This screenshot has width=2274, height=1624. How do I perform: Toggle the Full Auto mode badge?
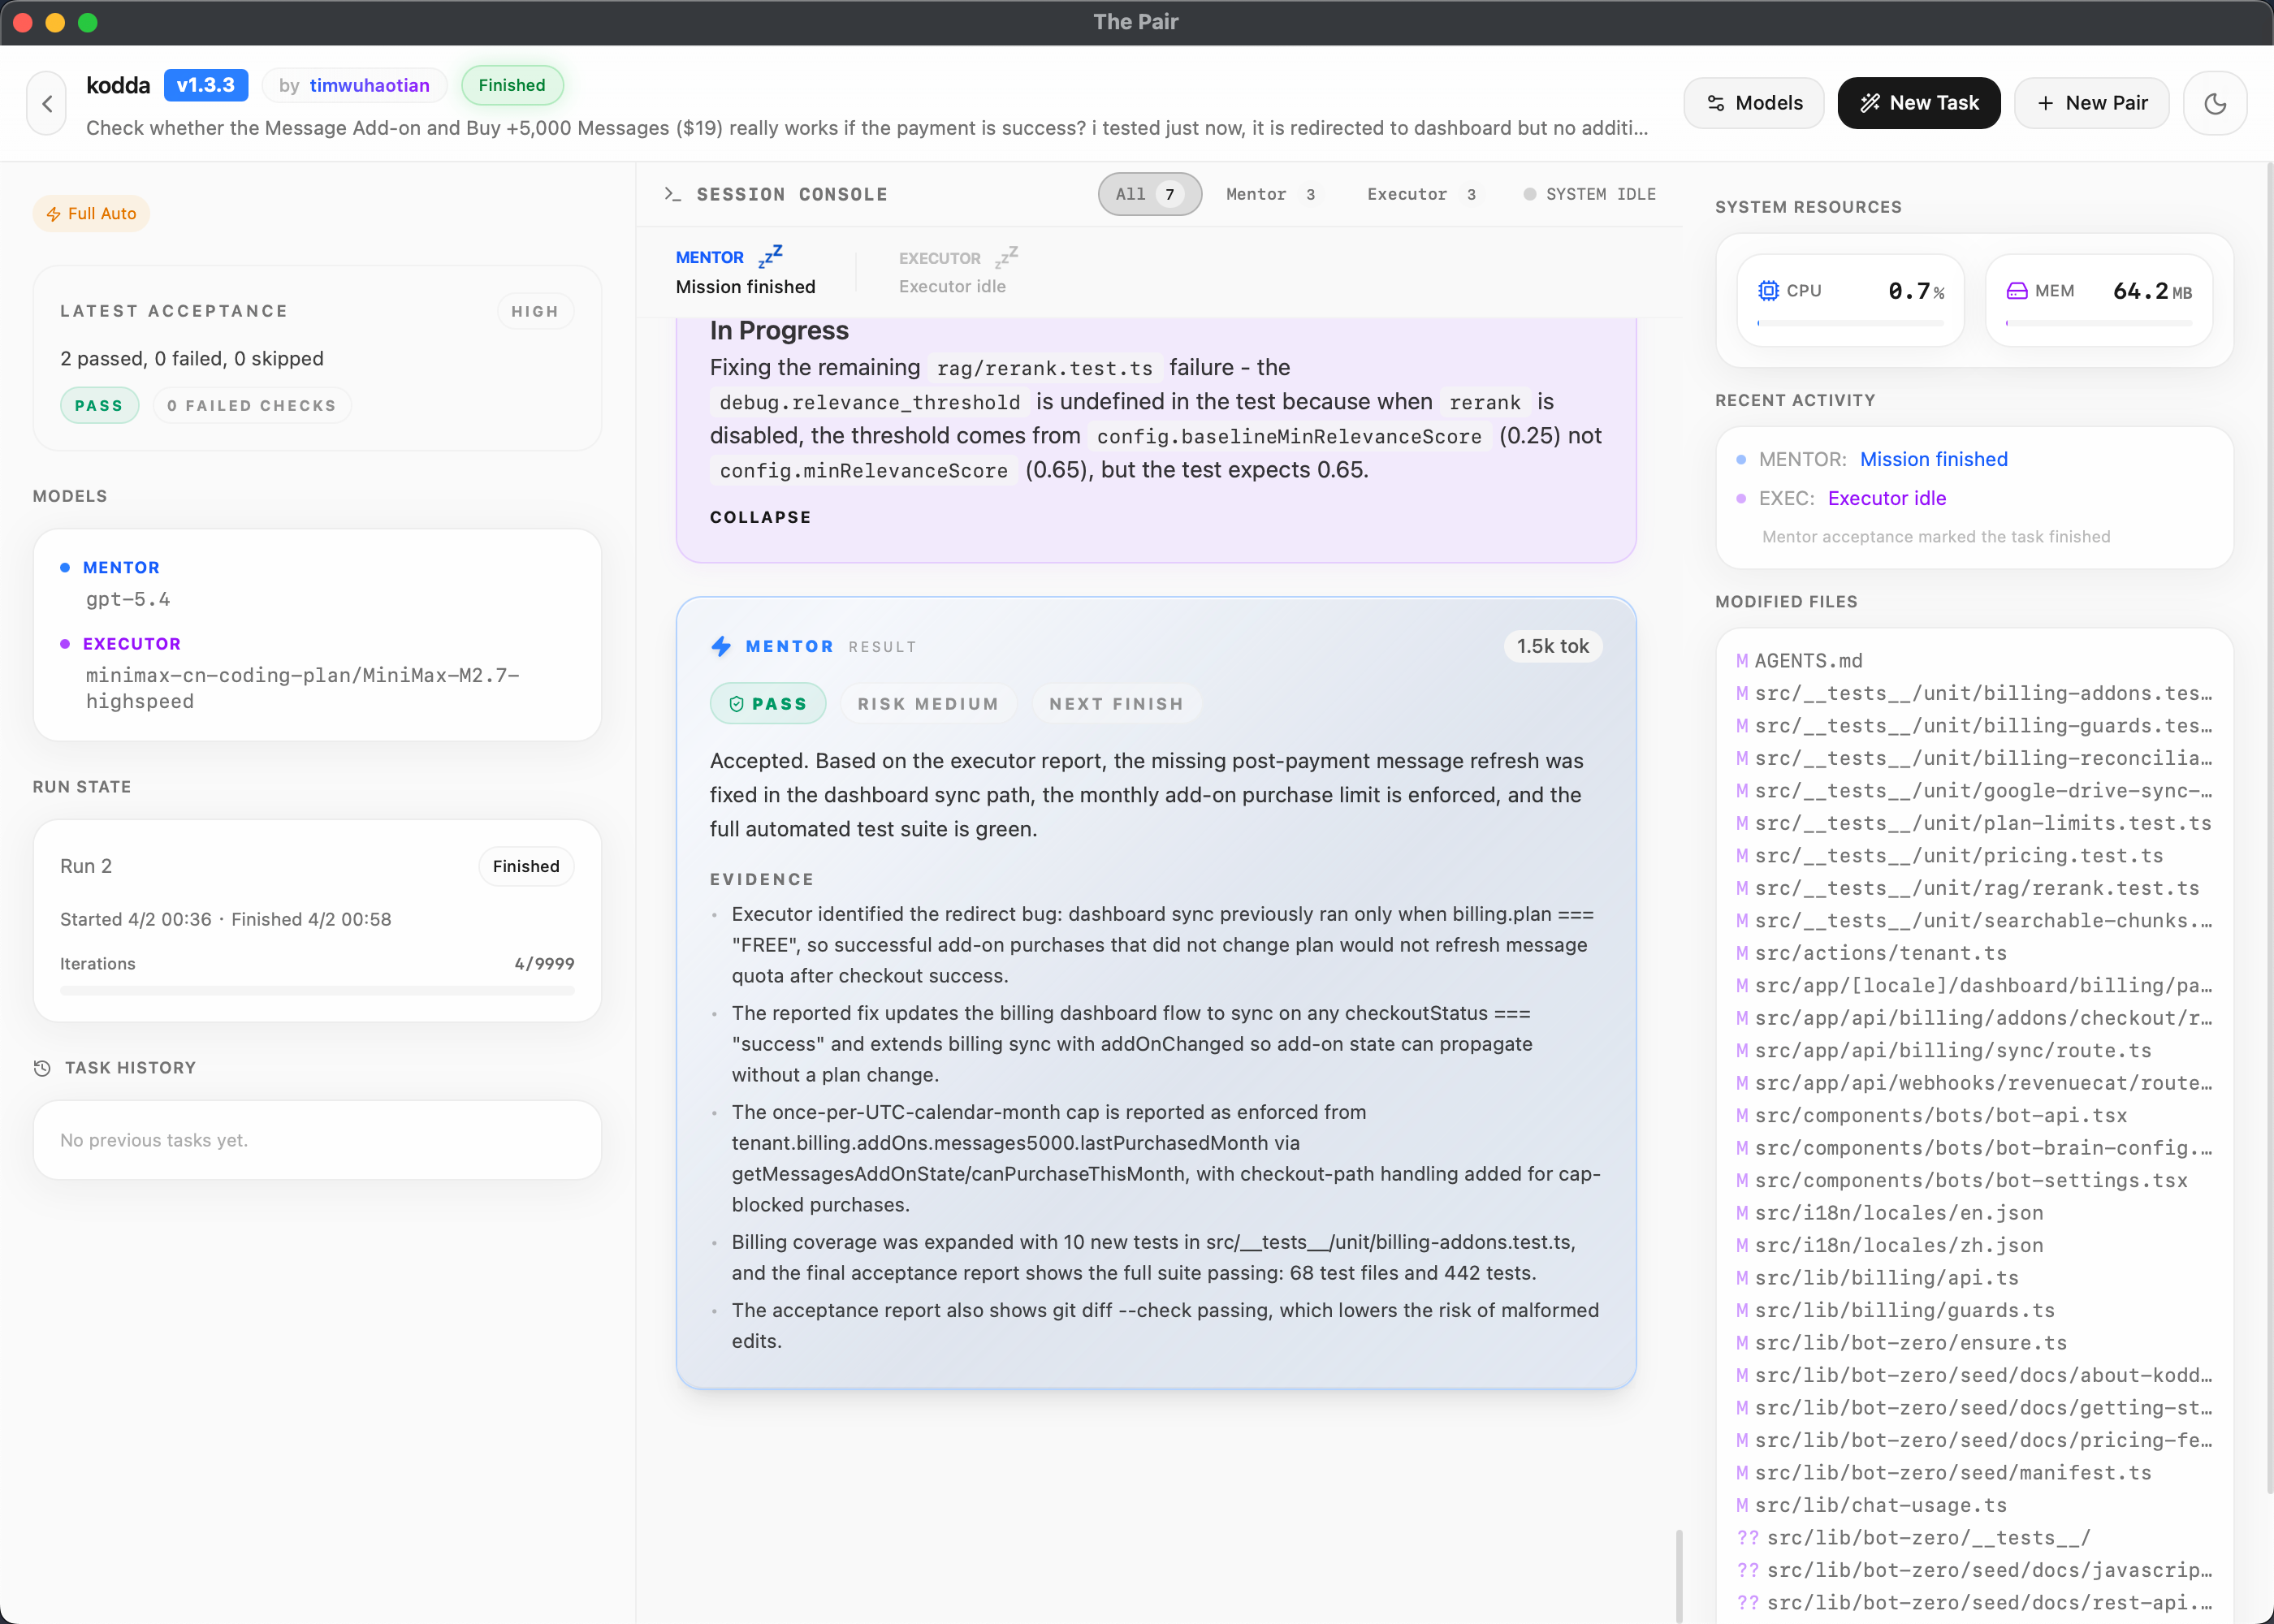pos(91,213)
